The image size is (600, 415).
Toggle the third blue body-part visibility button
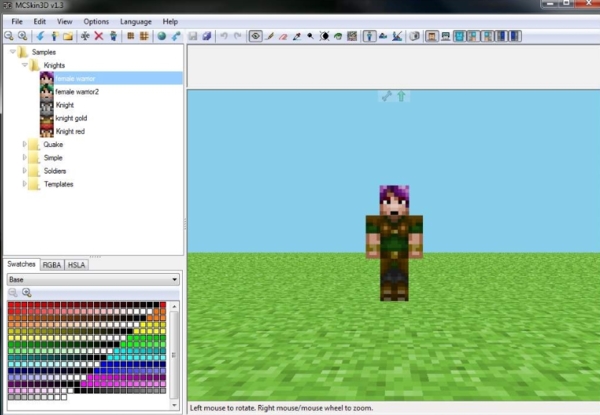tap(488, 36)
